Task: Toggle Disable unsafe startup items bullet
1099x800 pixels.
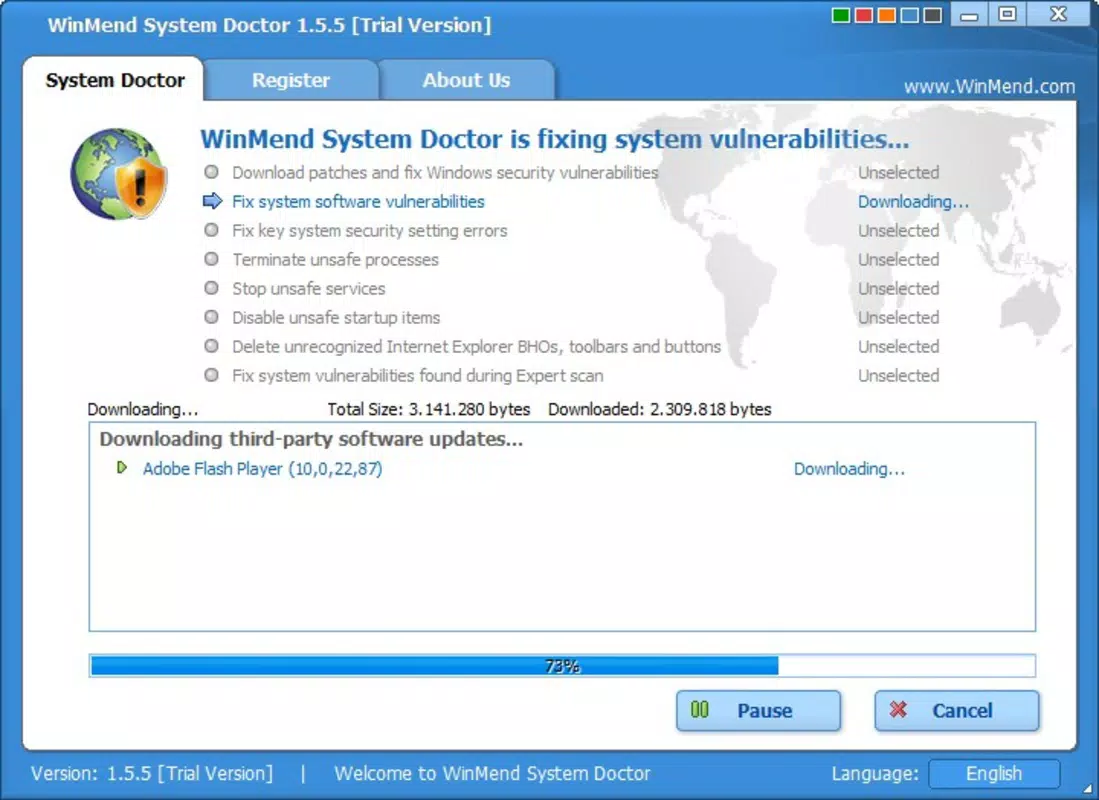Action: 211,317
